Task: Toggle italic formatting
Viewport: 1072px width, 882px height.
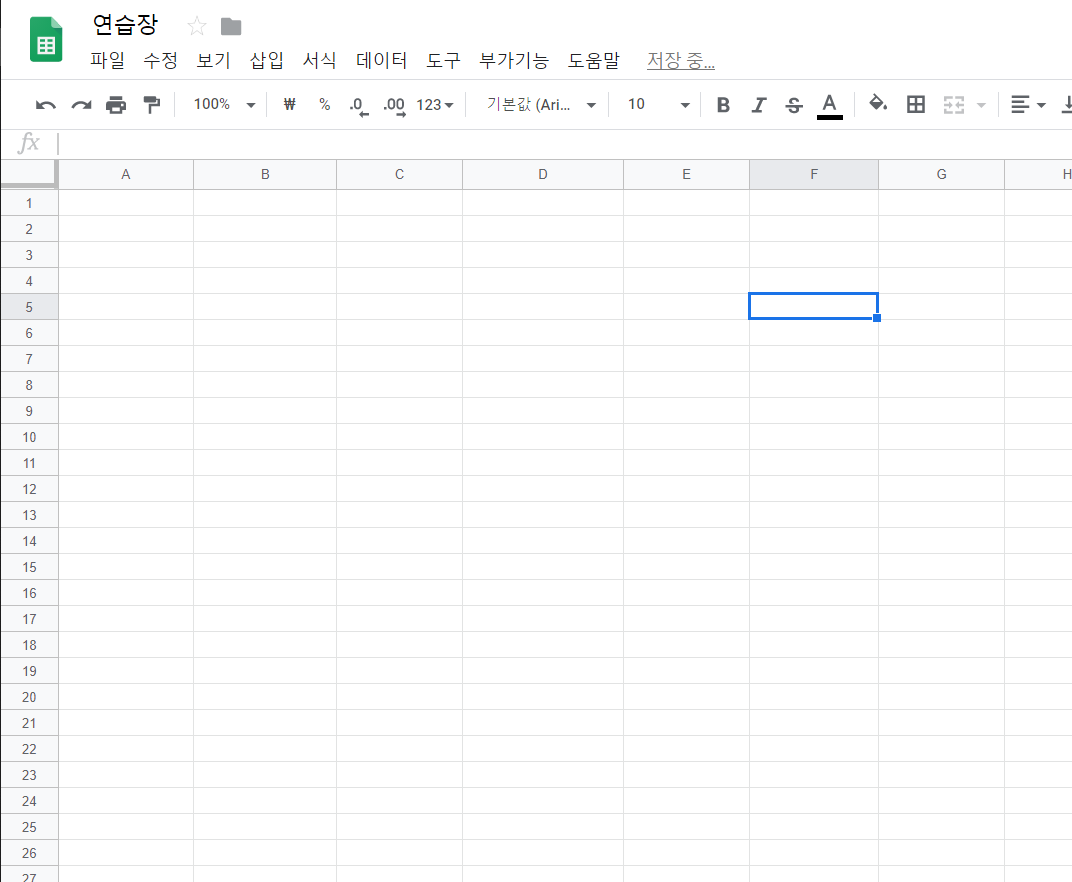Action: 758,105
